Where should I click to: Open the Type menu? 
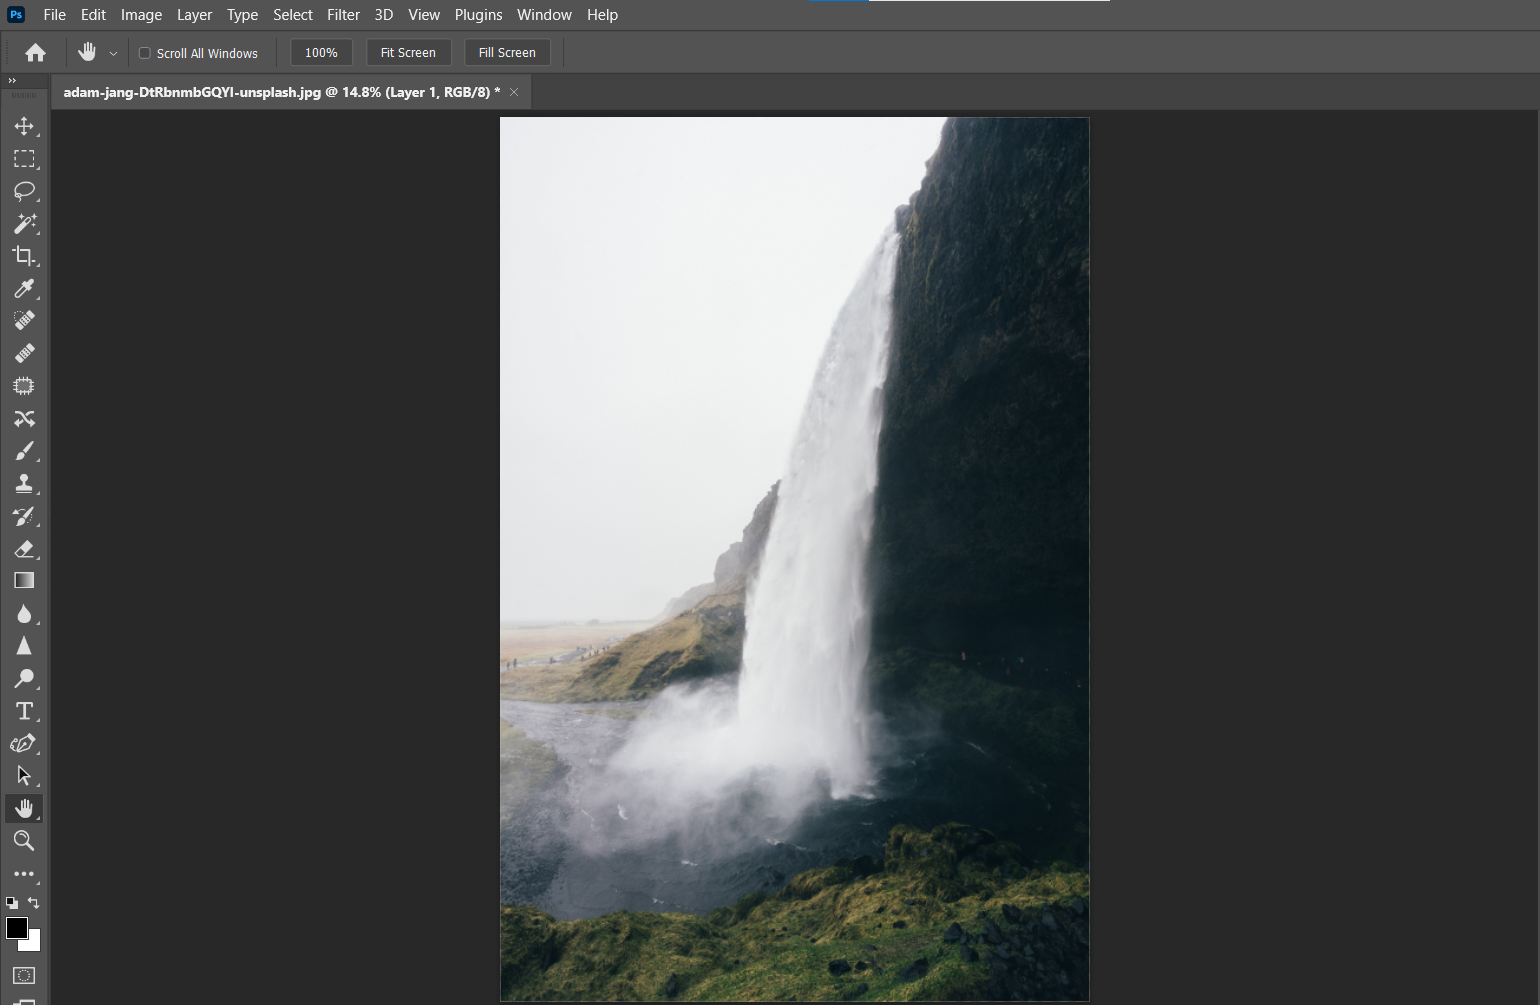click(242, 15)
